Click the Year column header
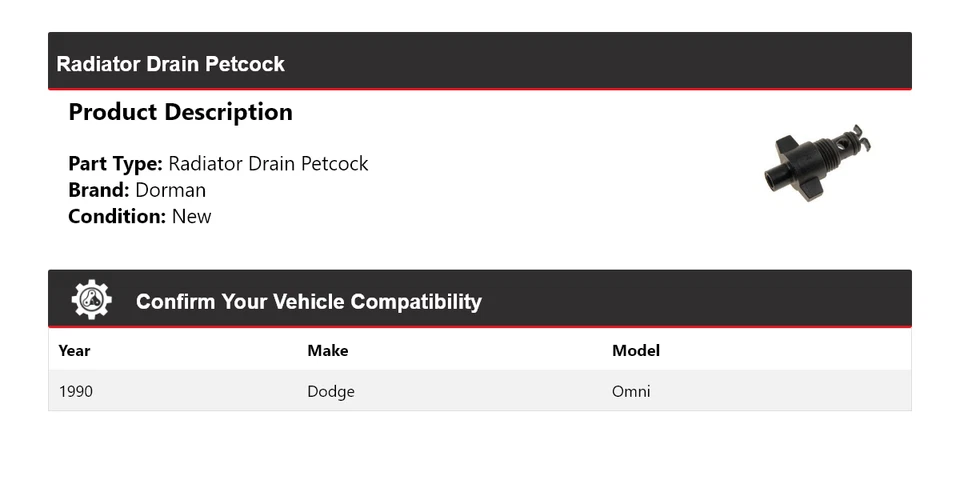The height and width of the screenshot is (480, 960). [74, 351]
